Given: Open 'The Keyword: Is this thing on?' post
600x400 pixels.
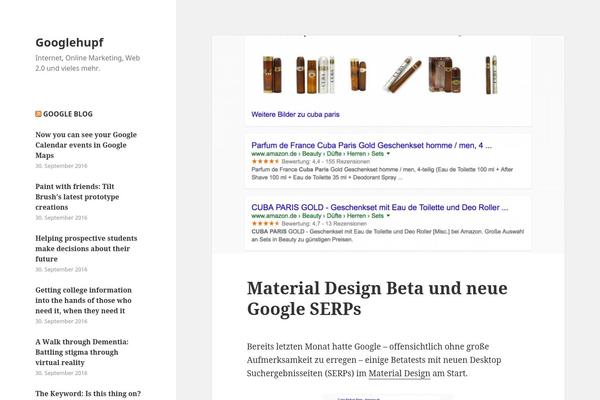Looking at the screenshot, I should point(88,393).
